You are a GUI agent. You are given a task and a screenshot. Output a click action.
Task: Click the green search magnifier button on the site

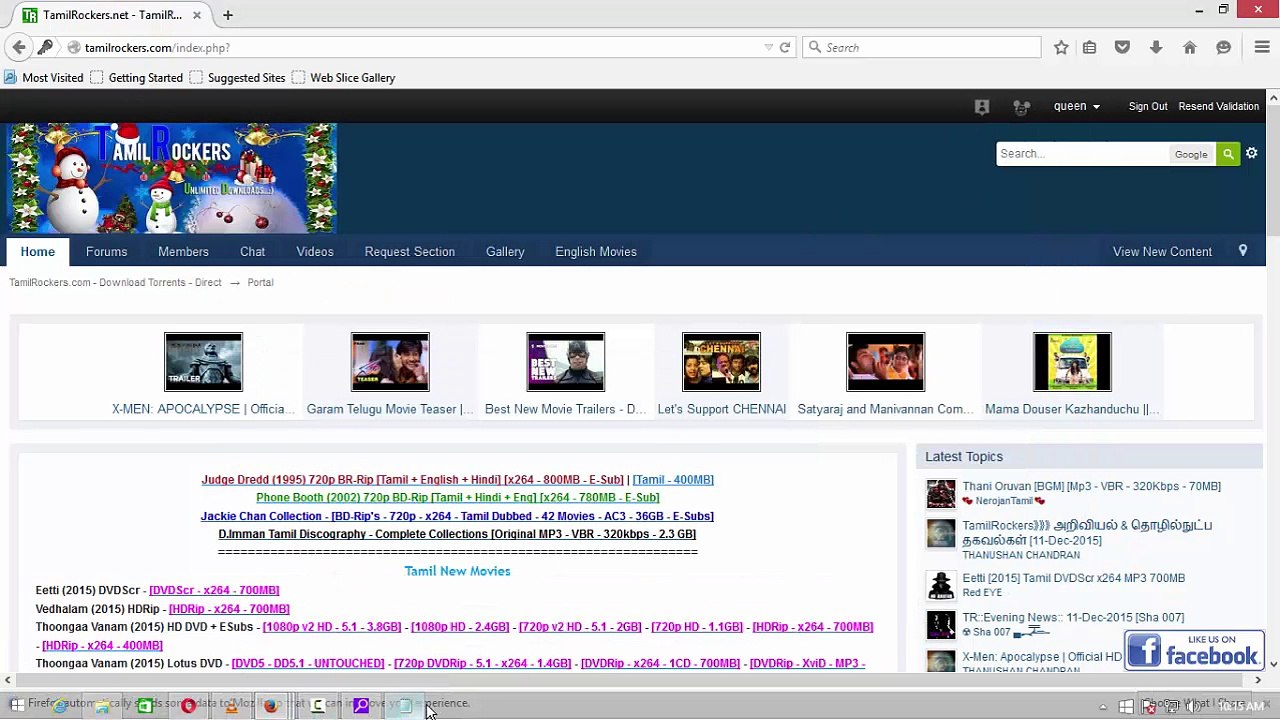[x=1228, y=154]
